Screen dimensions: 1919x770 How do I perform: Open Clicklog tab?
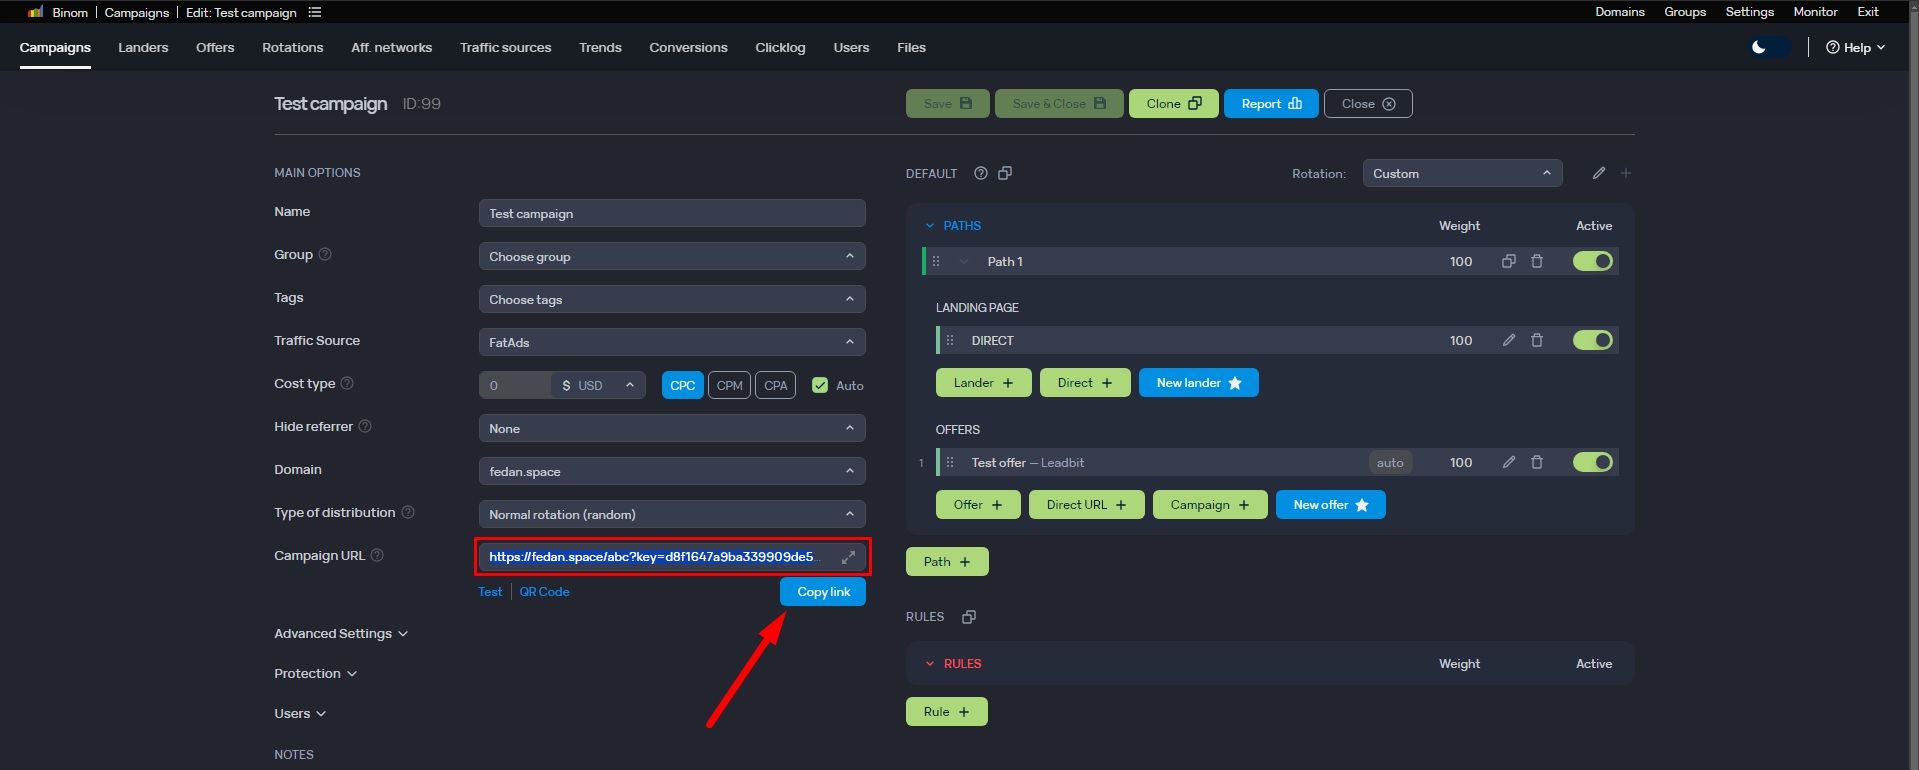tap(780, 47)
